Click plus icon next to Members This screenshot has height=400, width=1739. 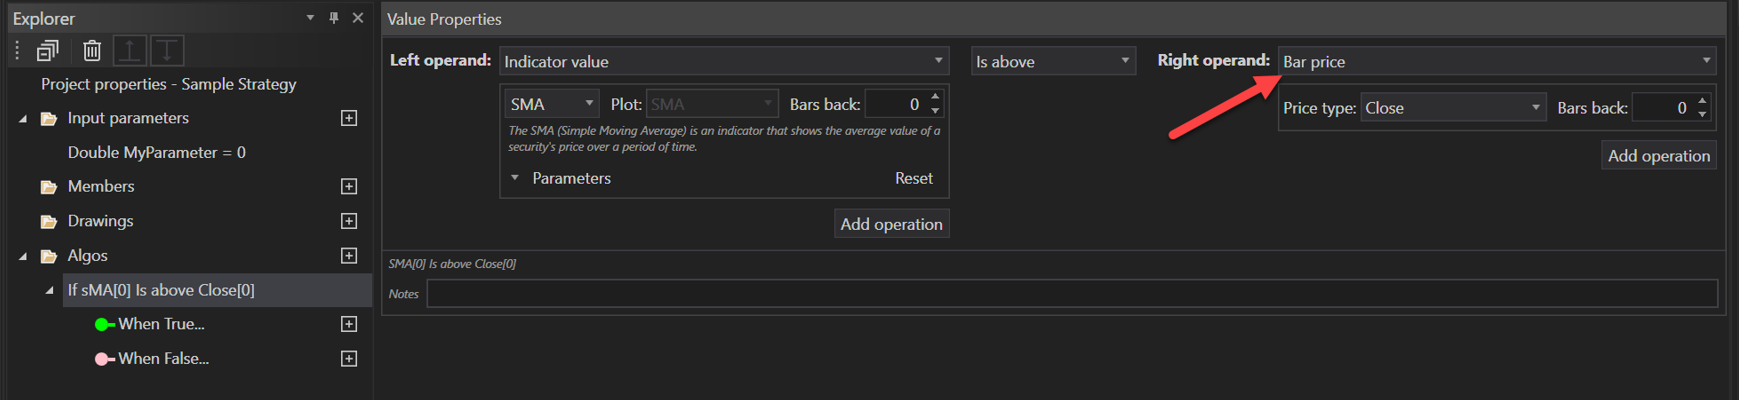[349, 186]
